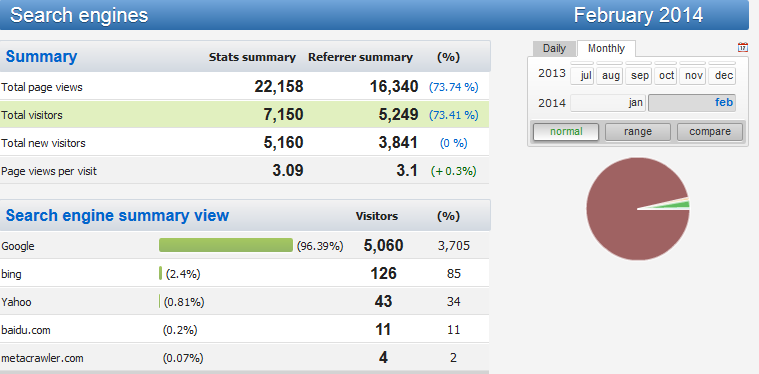Click bing's 126 visitors count
The width and height of the screenshot is (759, 374).
click(x=383, y=274)
